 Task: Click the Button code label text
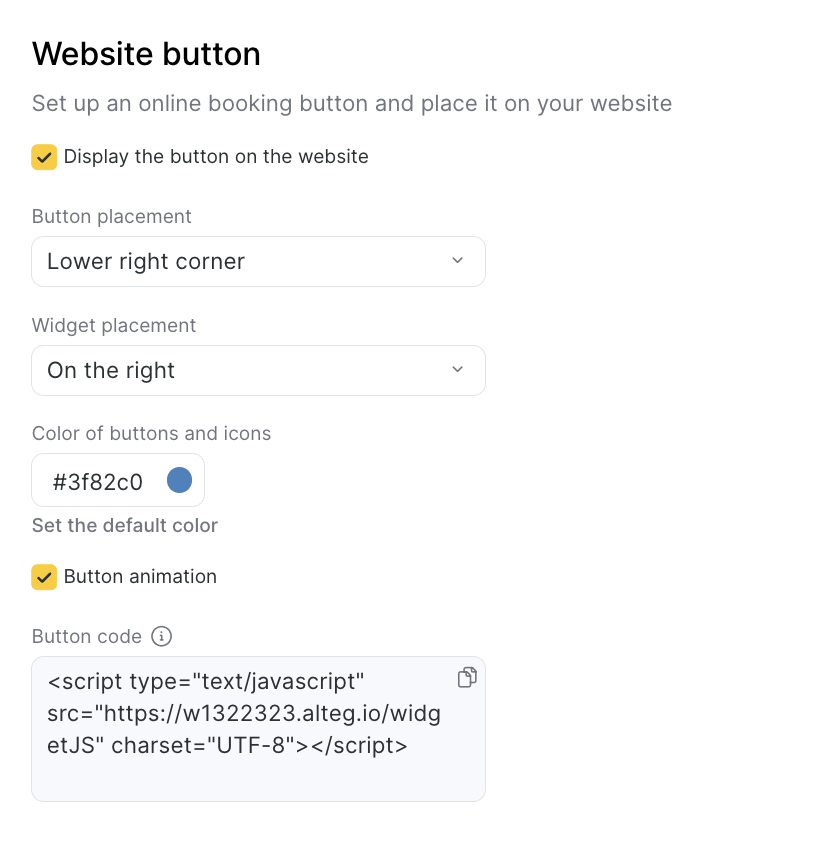coord(87,637)
